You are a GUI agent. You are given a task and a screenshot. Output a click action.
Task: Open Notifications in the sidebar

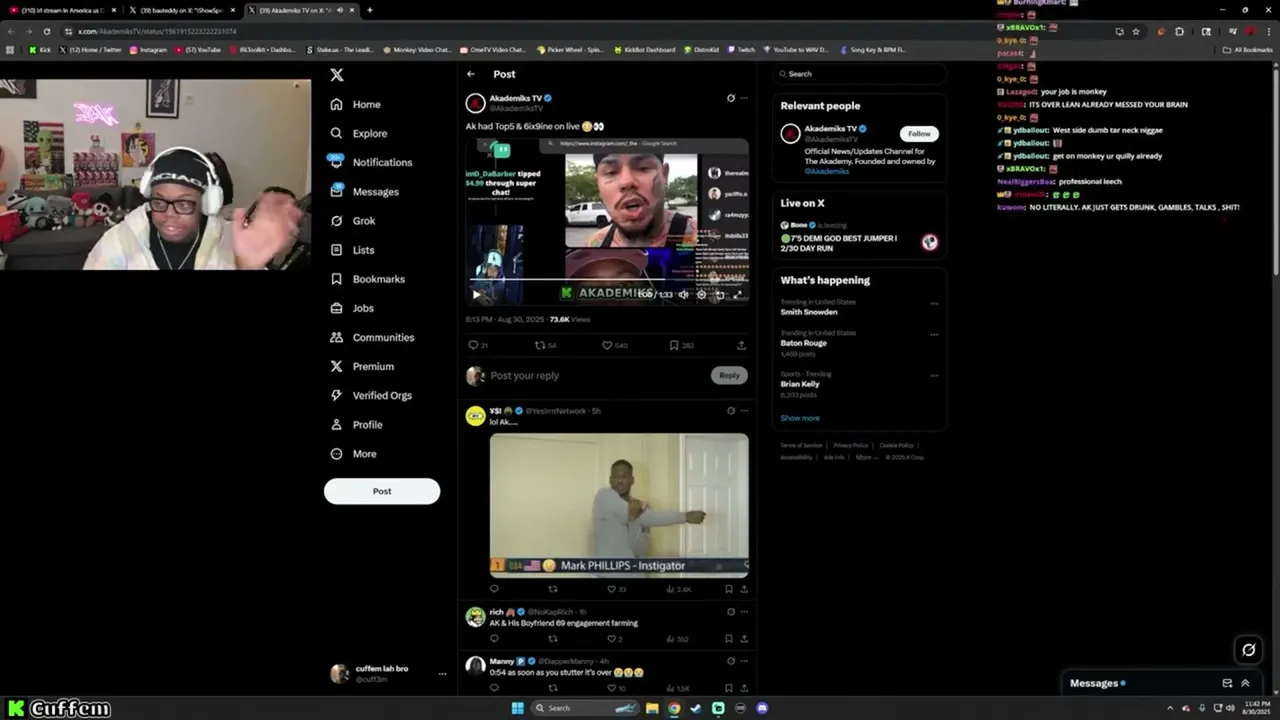point(371,162)
